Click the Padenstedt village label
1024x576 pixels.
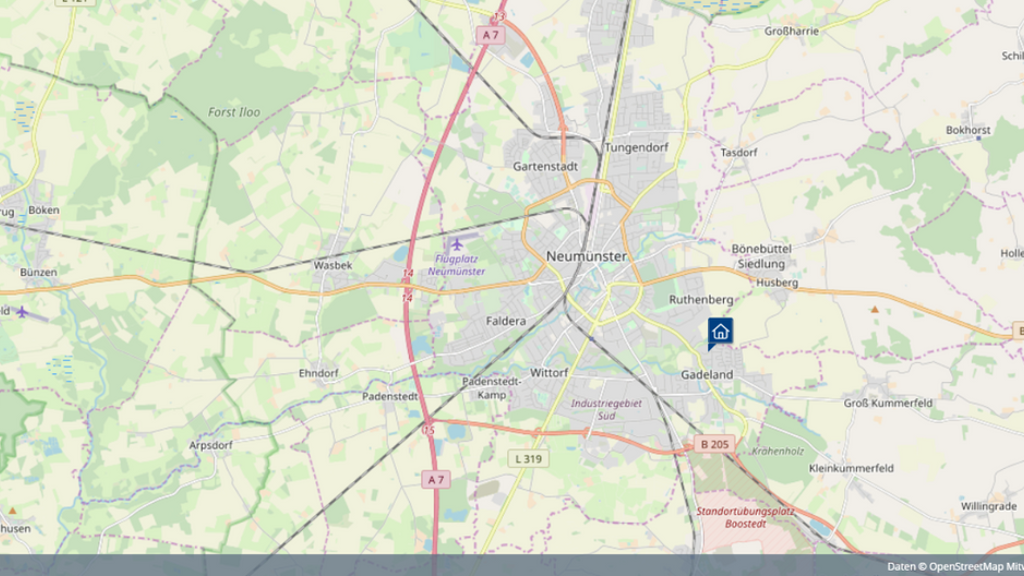tap(390, 396)
